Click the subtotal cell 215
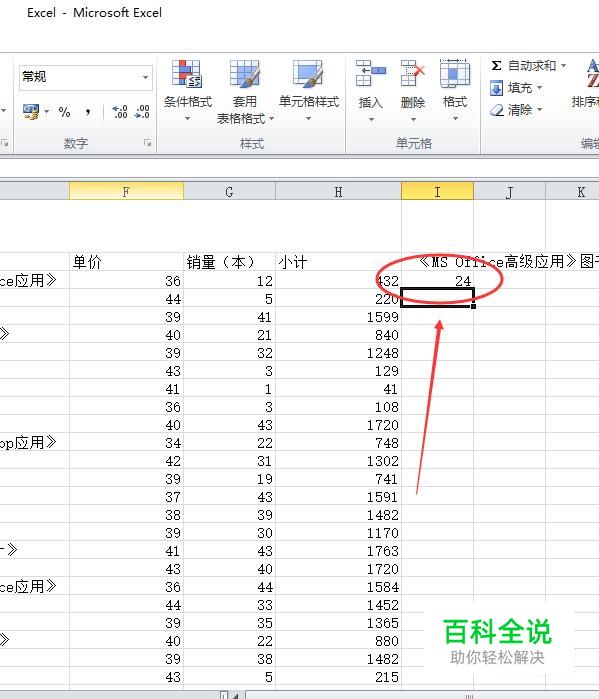 338,677
